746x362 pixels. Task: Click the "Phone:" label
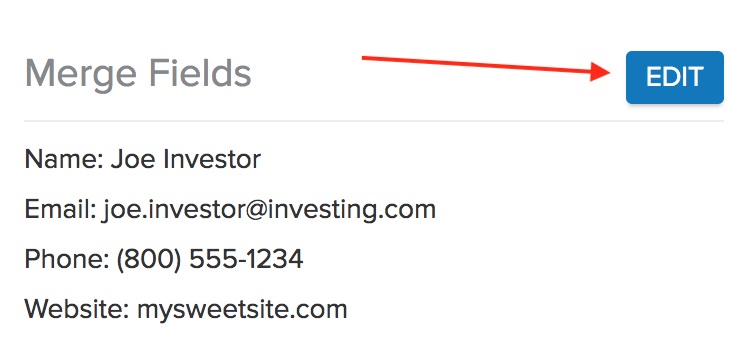[67, 259]
